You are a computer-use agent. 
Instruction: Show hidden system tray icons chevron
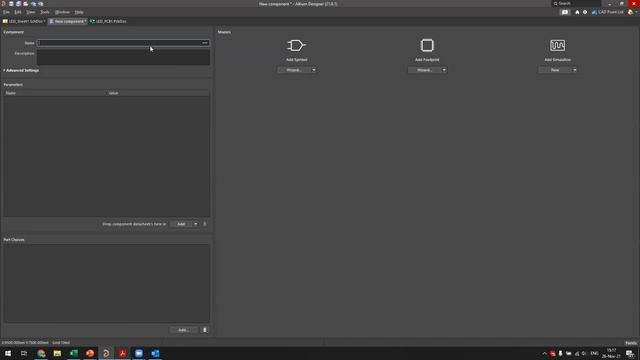click(544, 353)
